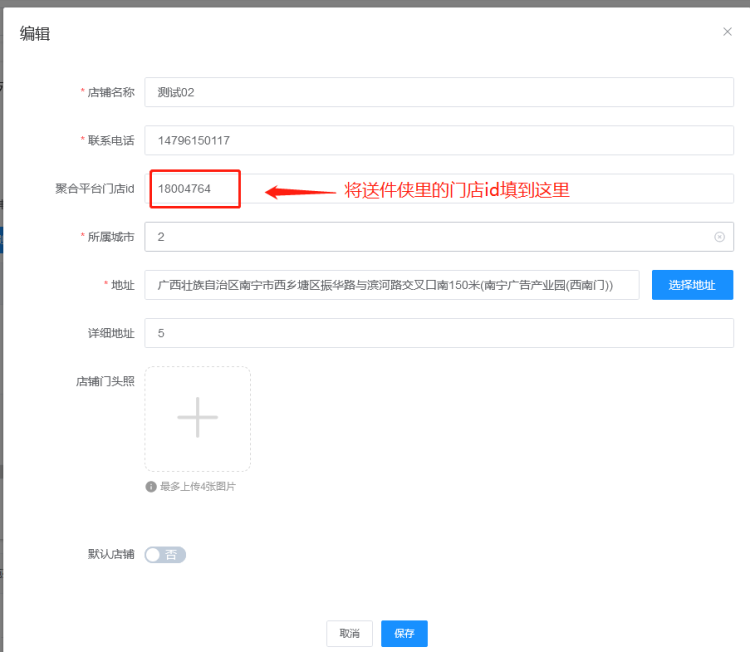Image resolution: width=750 pixels, height=652 pixels.
Task: Close the 编辑 dialog with the X icon
Action: point(727,32)
